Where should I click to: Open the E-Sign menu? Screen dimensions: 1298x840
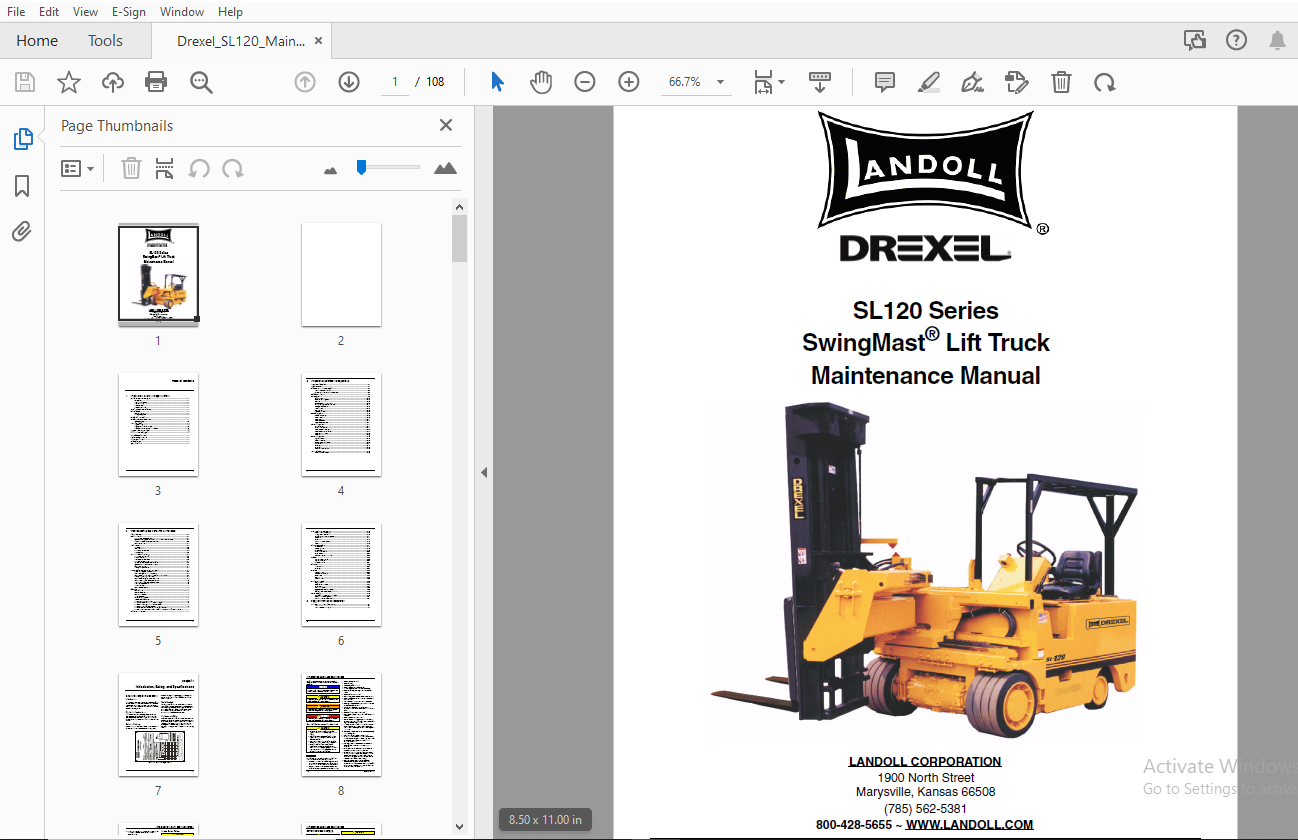click(128, 12)
